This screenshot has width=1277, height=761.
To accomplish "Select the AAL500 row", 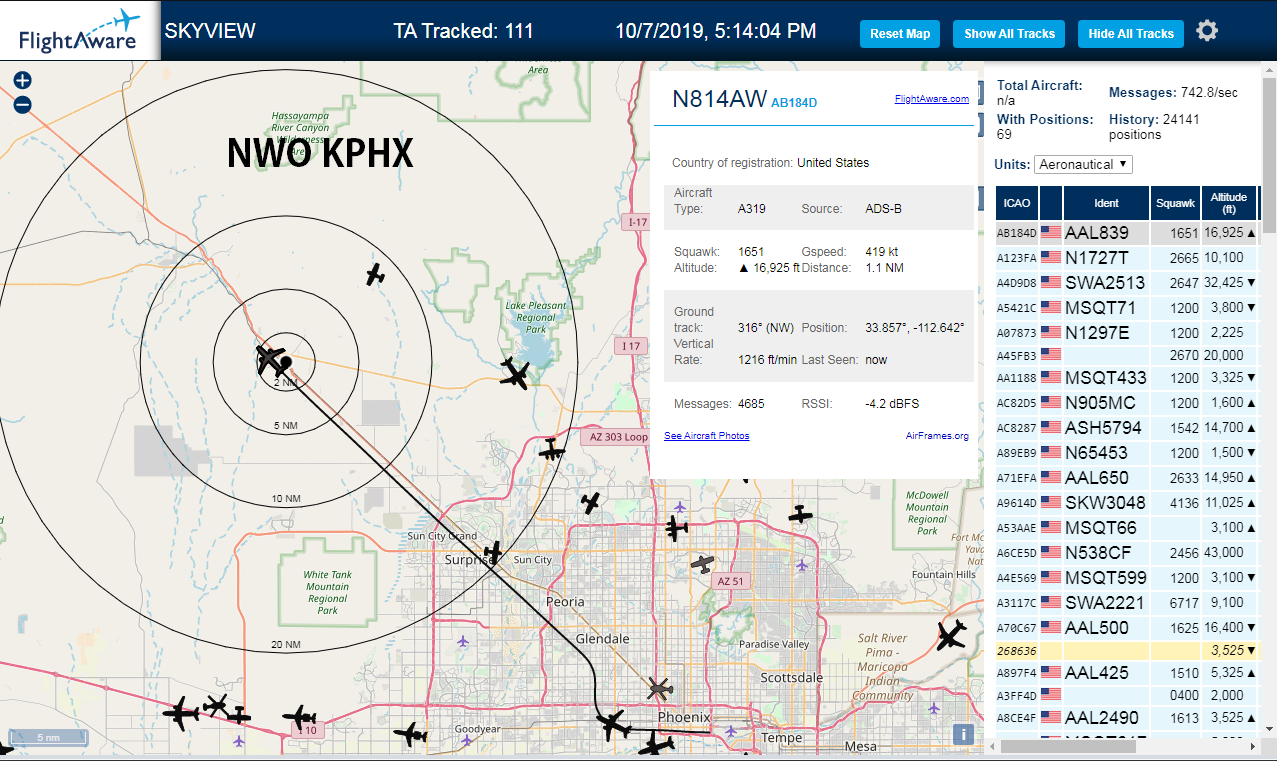I will [1127, 627].
